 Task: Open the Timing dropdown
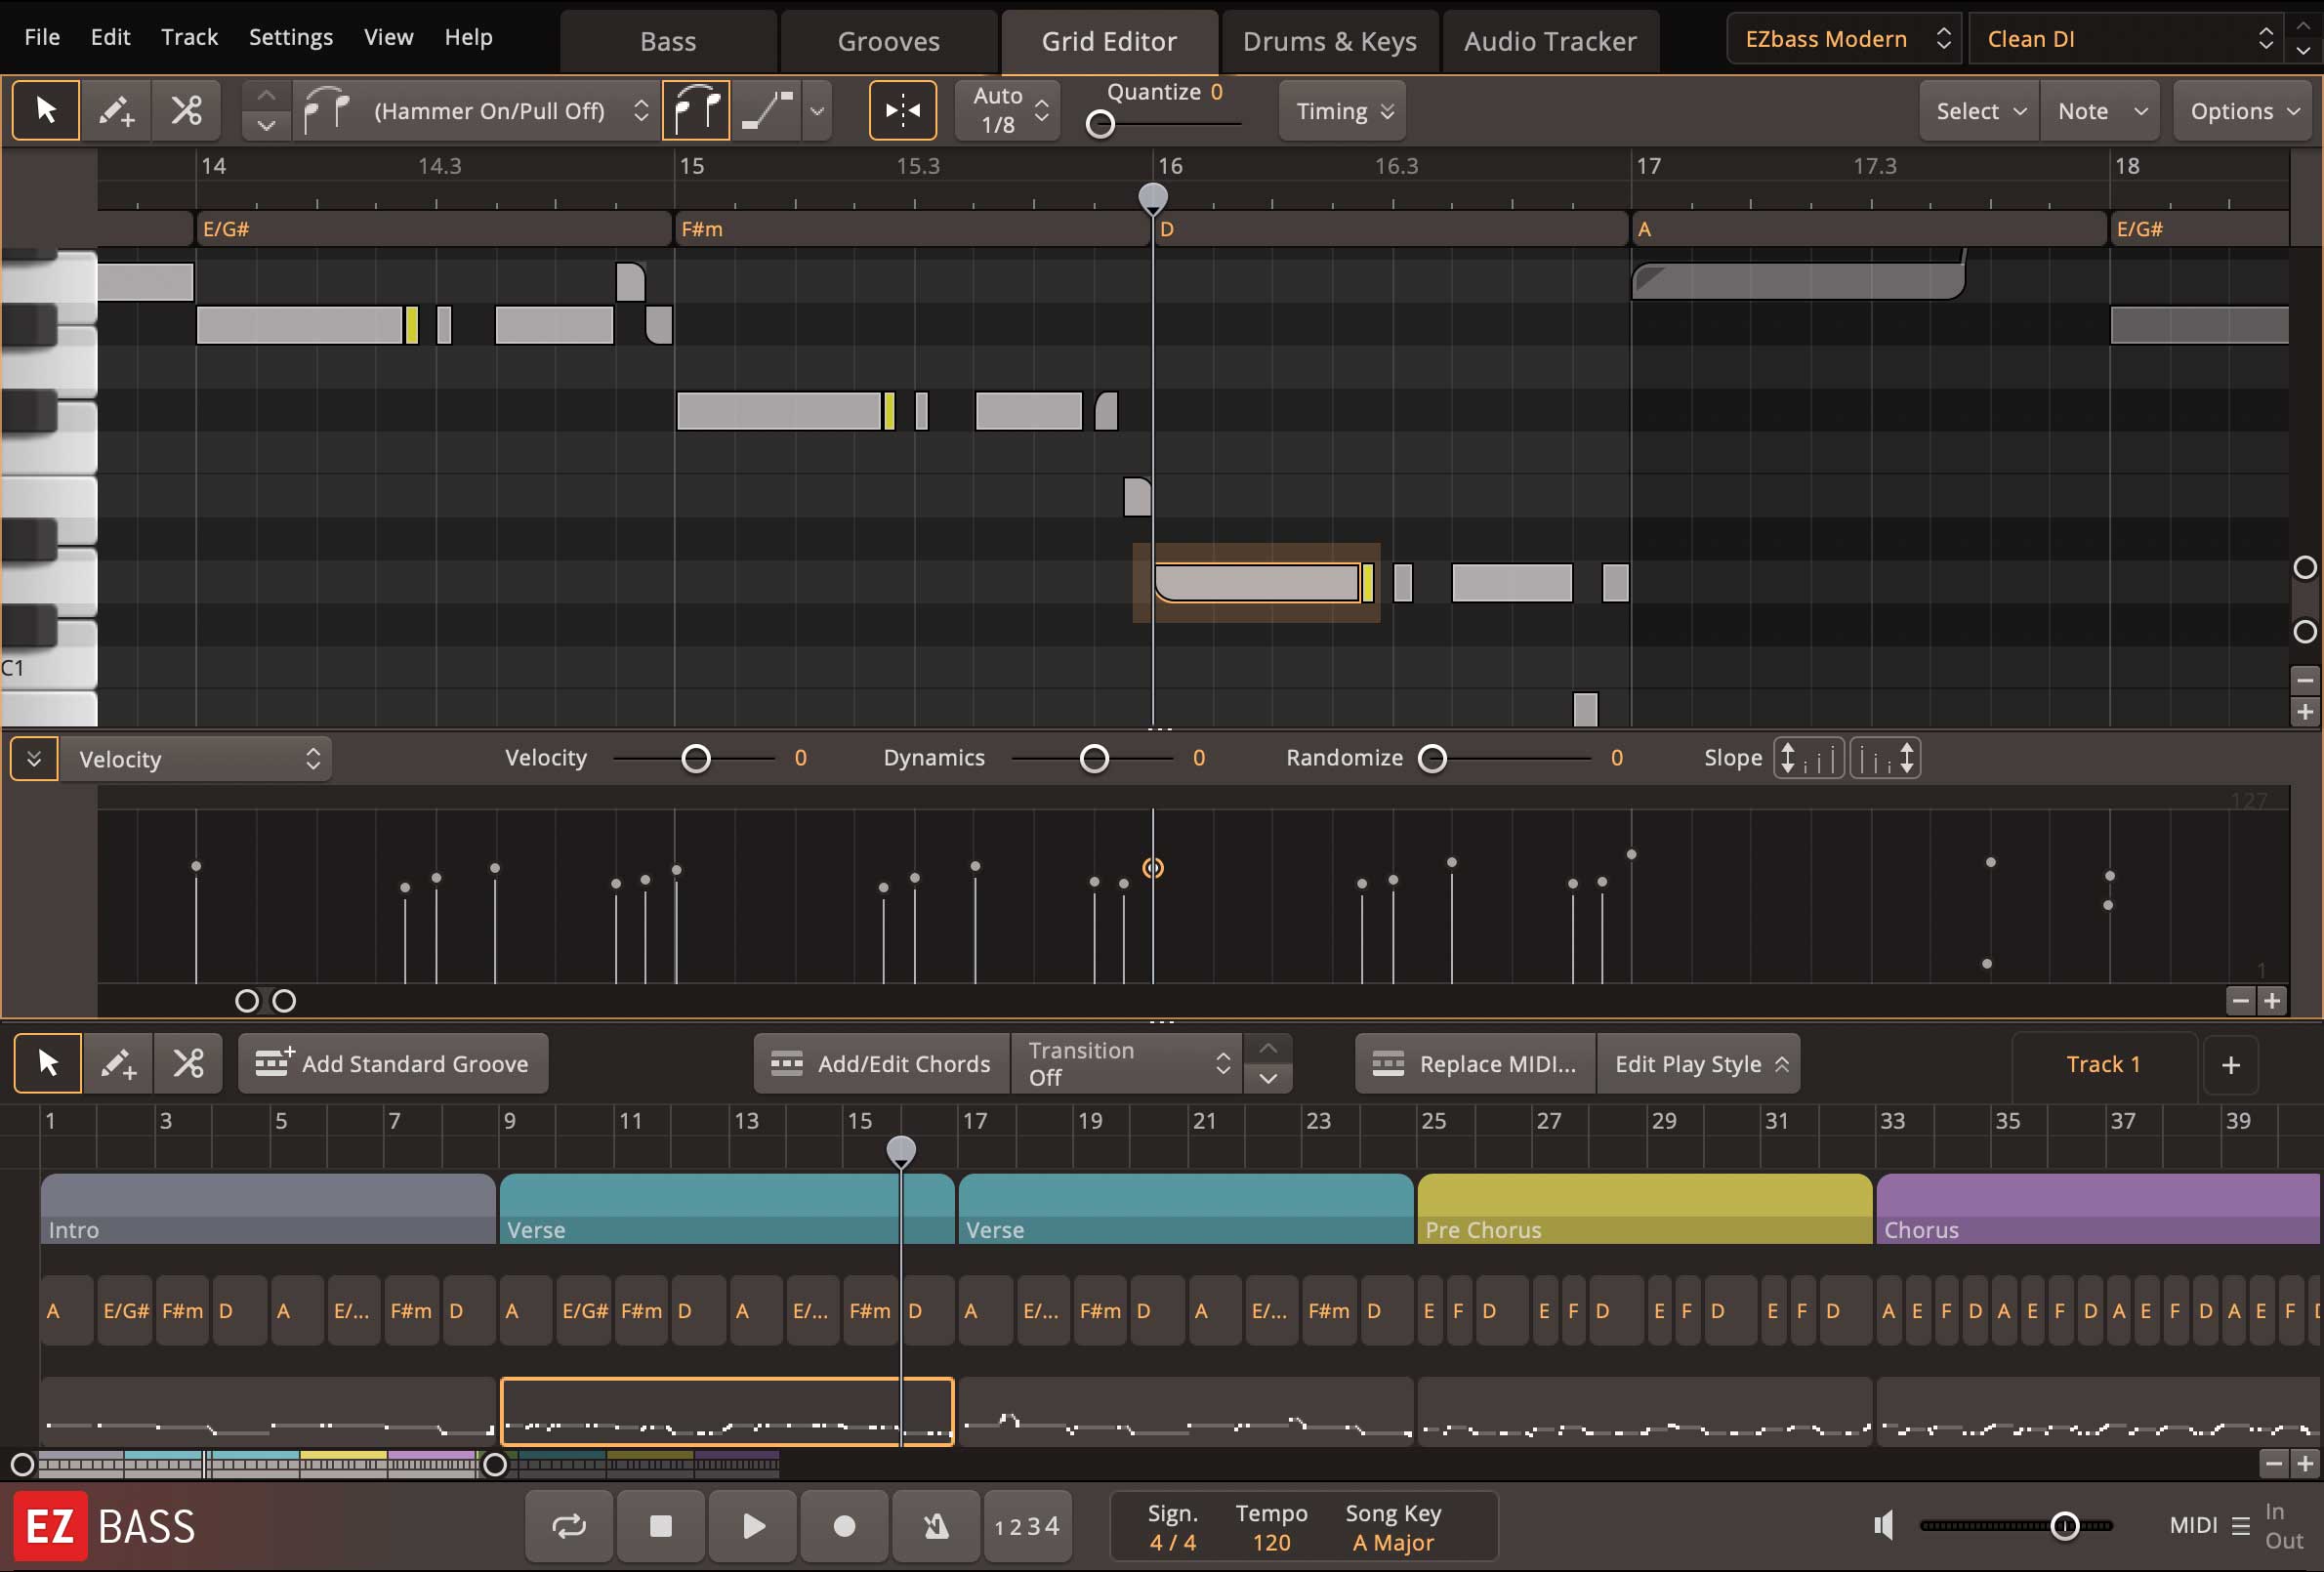1343,111
